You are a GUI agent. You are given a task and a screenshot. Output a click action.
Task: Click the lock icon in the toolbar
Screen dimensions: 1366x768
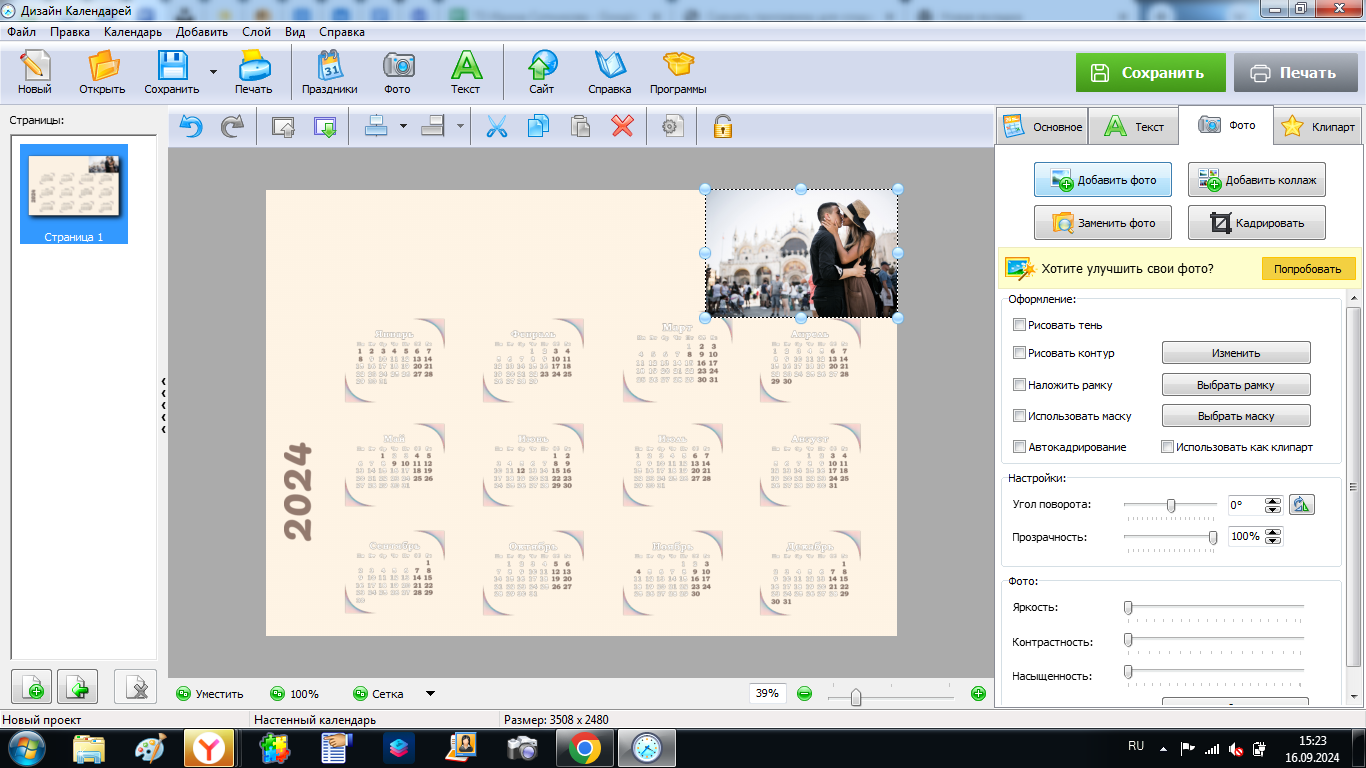point(722,127)
